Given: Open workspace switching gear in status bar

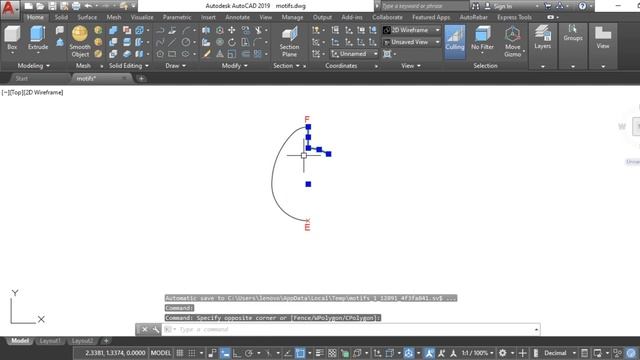Looking at the screenshot, I should click(x=502, y=353).
